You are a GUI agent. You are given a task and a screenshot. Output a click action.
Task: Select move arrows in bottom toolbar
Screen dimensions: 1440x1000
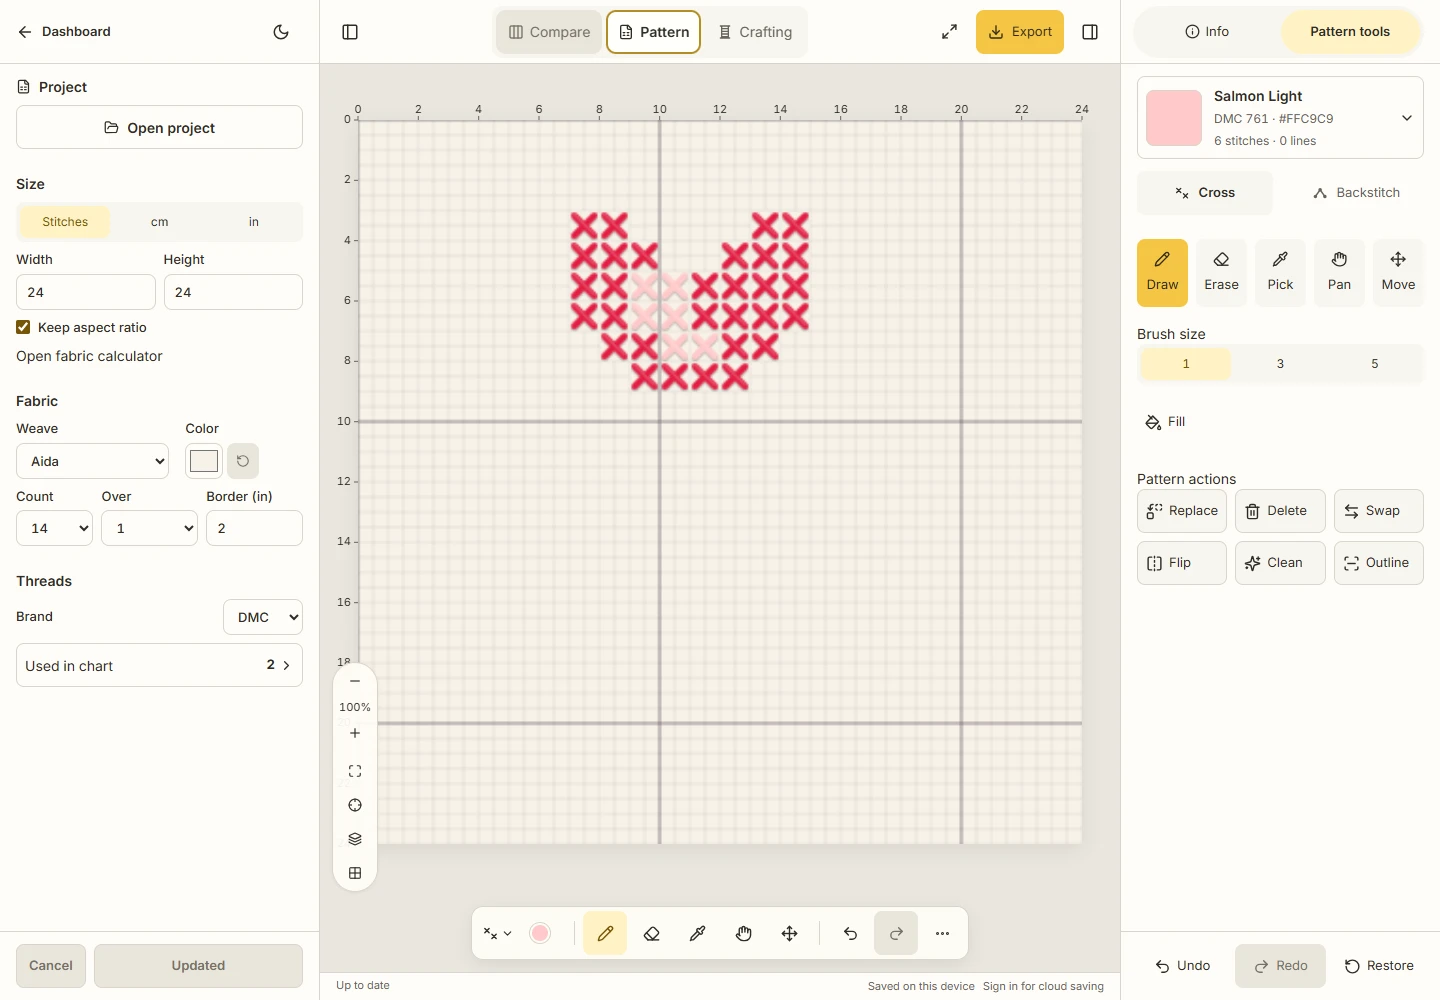pyautogui.click(x=790, y=933)
